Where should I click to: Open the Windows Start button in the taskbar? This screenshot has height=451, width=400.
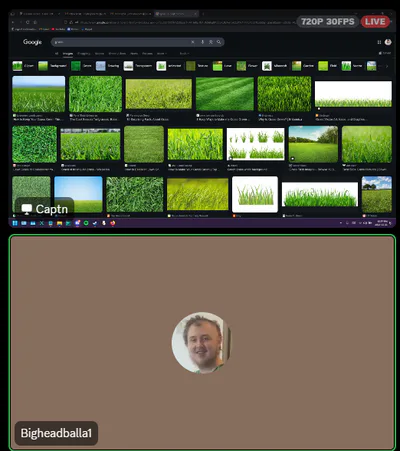click(15, 223)
